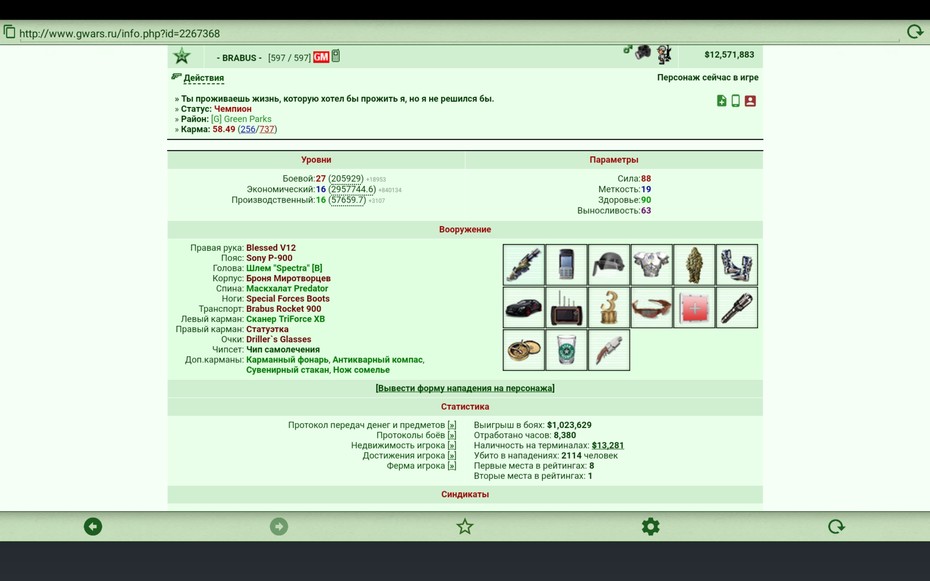
Task: Click Карманный фонарь item link
Action: 287,359
